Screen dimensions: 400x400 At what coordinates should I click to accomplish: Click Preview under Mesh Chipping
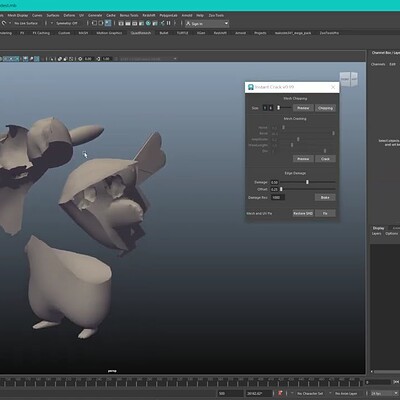point(303,108)
